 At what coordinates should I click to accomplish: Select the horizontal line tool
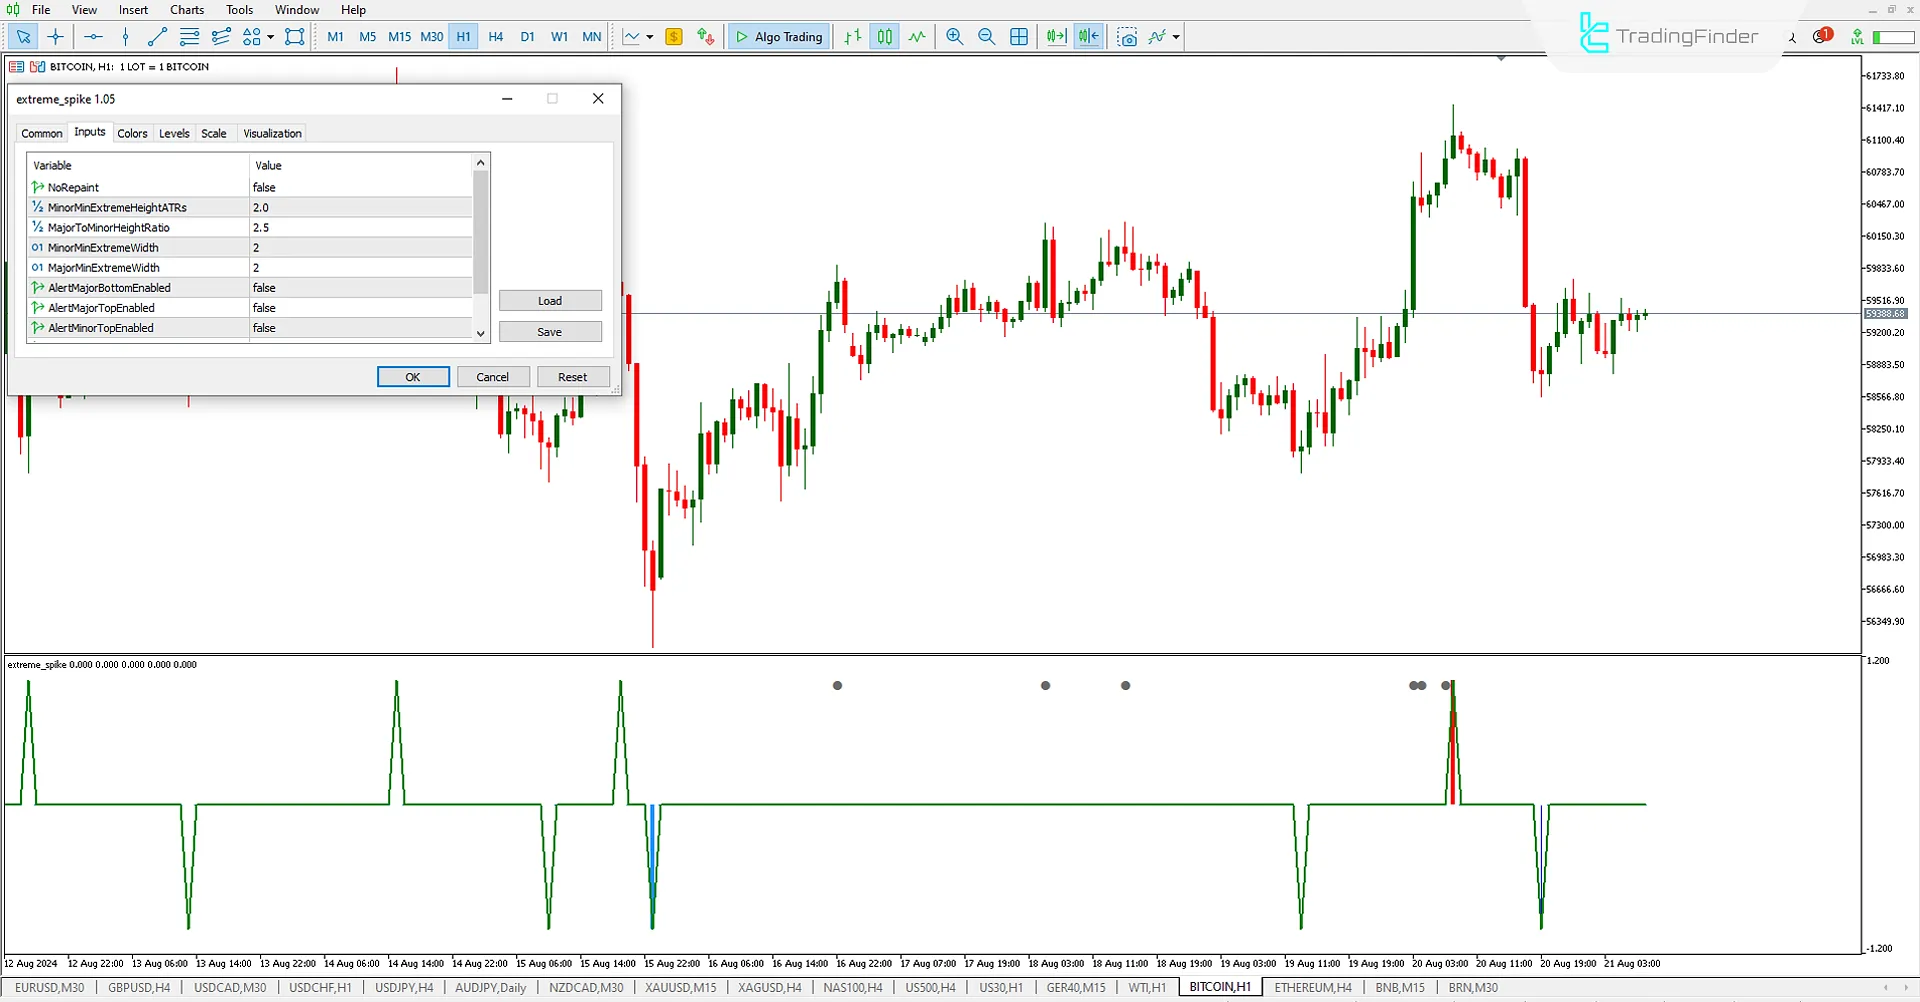93,37
